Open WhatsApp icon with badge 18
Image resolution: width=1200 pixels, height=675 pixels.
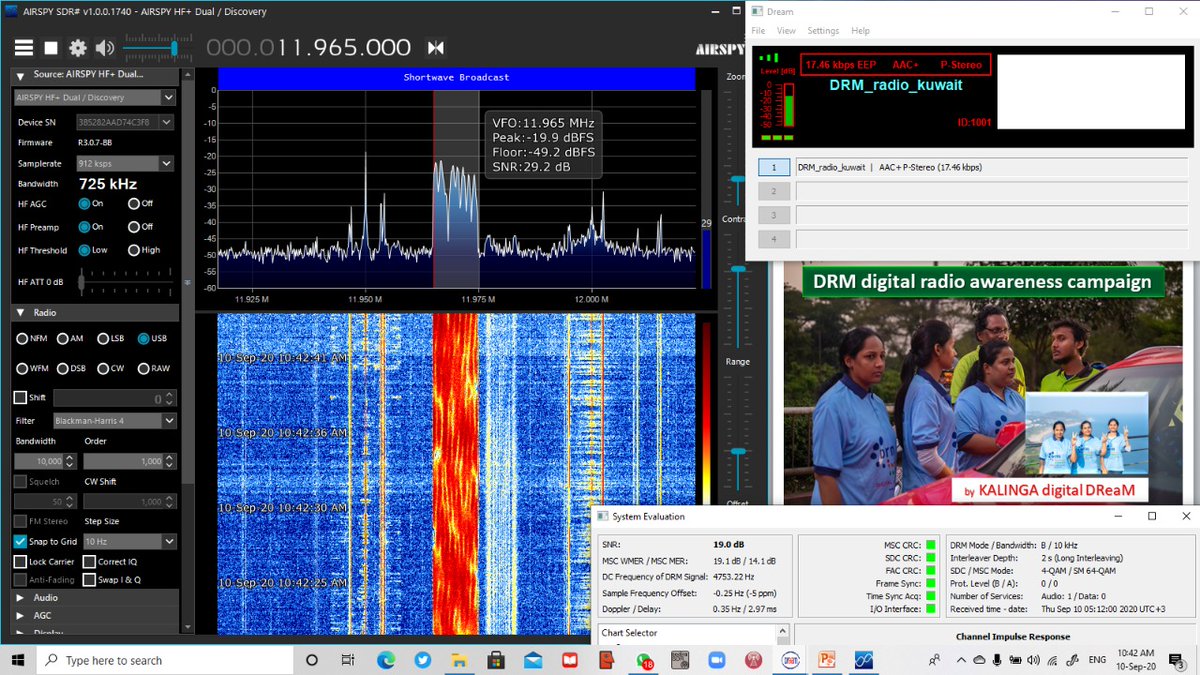coord(643,660)
